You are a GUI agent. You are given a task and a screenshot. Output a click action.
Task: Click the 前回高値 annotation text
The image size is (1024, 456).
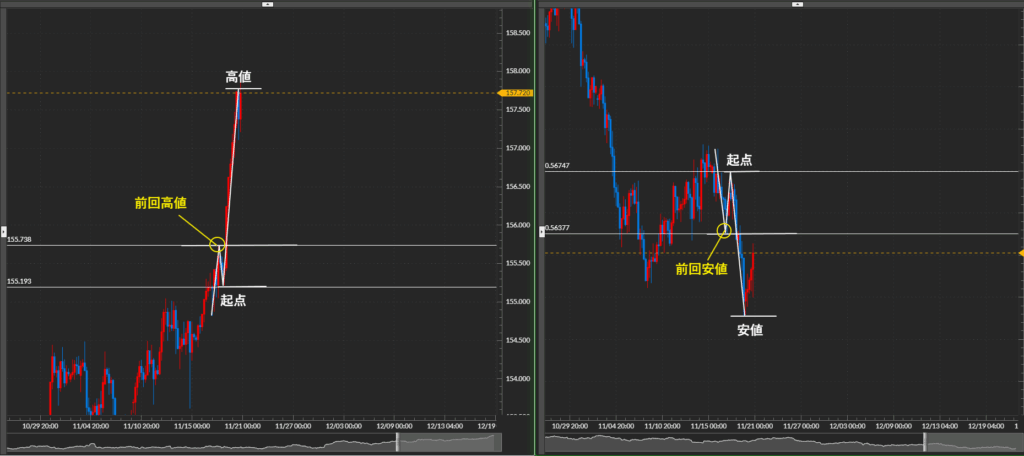(x=160, y=203)
